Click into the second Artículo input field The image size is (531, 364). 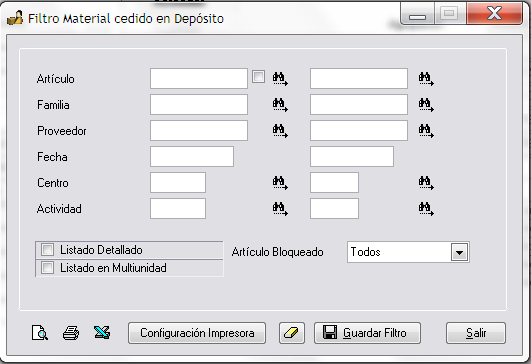[x=359, y=79]
